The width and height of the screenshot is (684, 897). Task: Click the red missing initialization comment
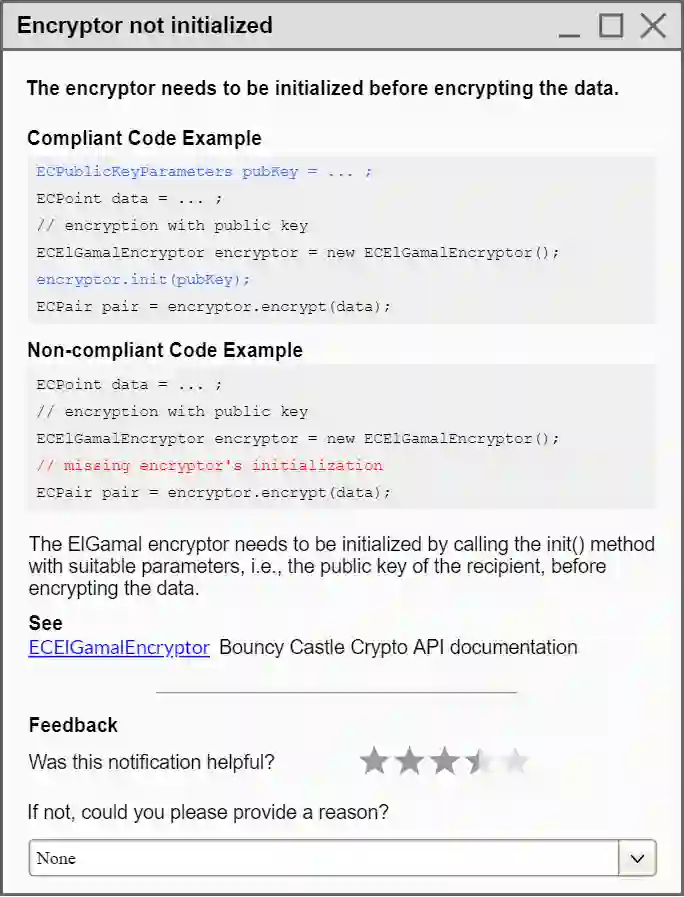(209, 465)
